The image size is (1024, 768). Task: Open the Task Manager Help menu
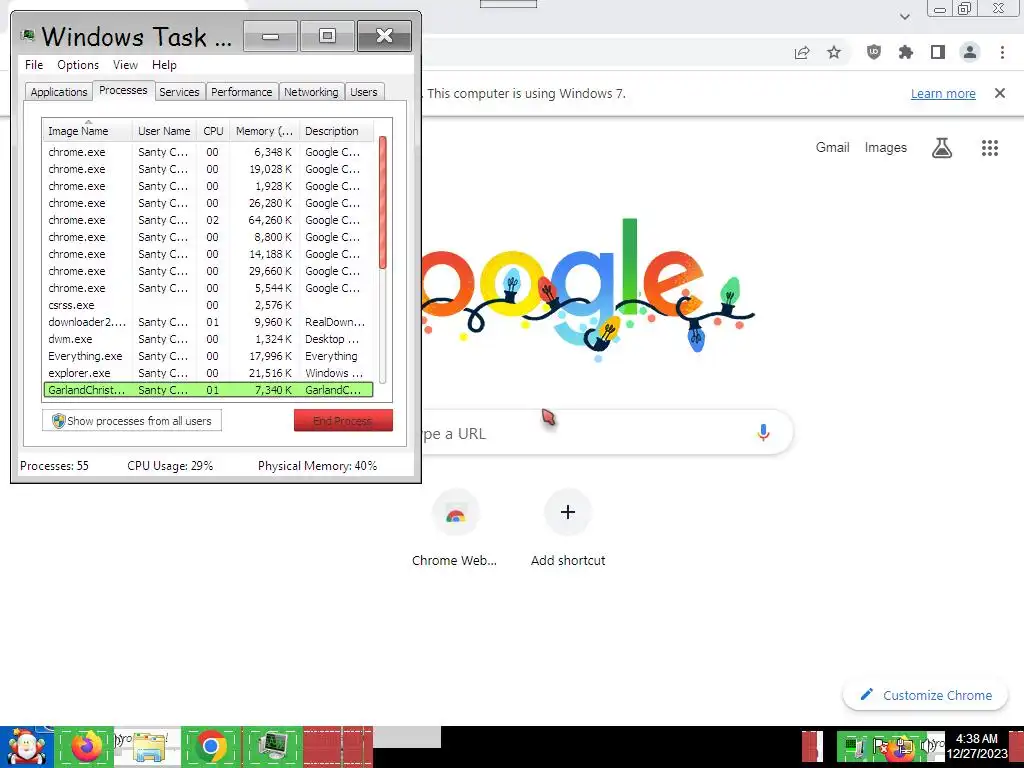(x=164, y=65)
